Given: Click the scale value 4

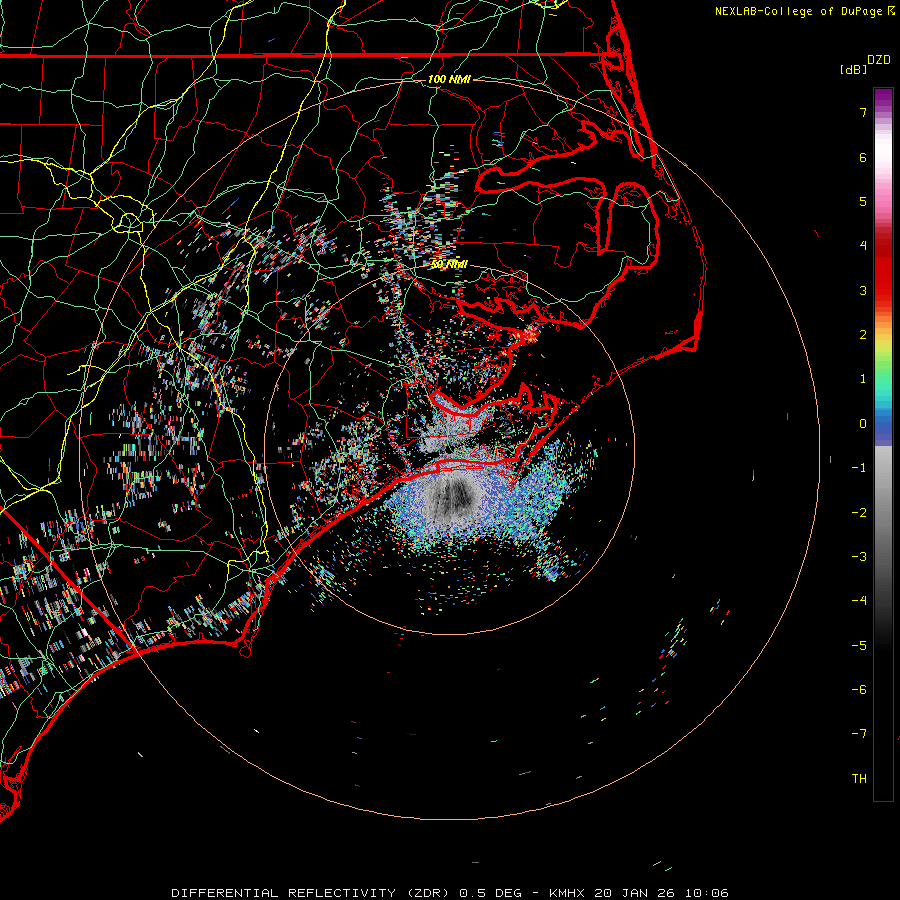Looking at the screenshot, I should [x=863, y=246].
